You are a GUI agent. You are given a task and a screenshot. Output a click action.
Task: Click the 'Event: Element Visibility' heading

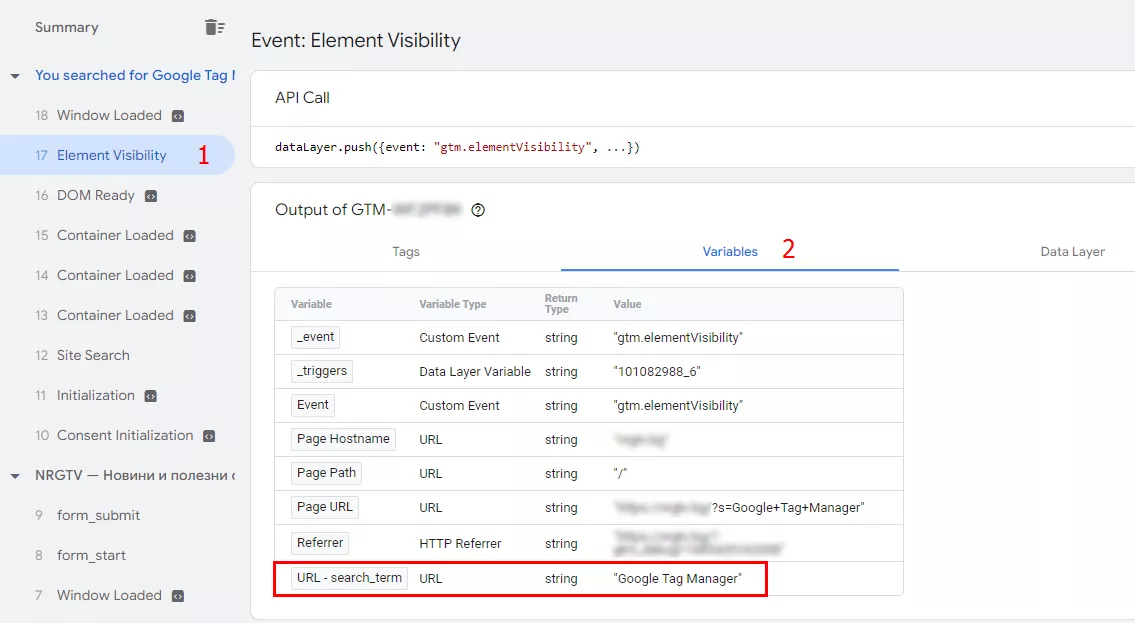[355, 41]
